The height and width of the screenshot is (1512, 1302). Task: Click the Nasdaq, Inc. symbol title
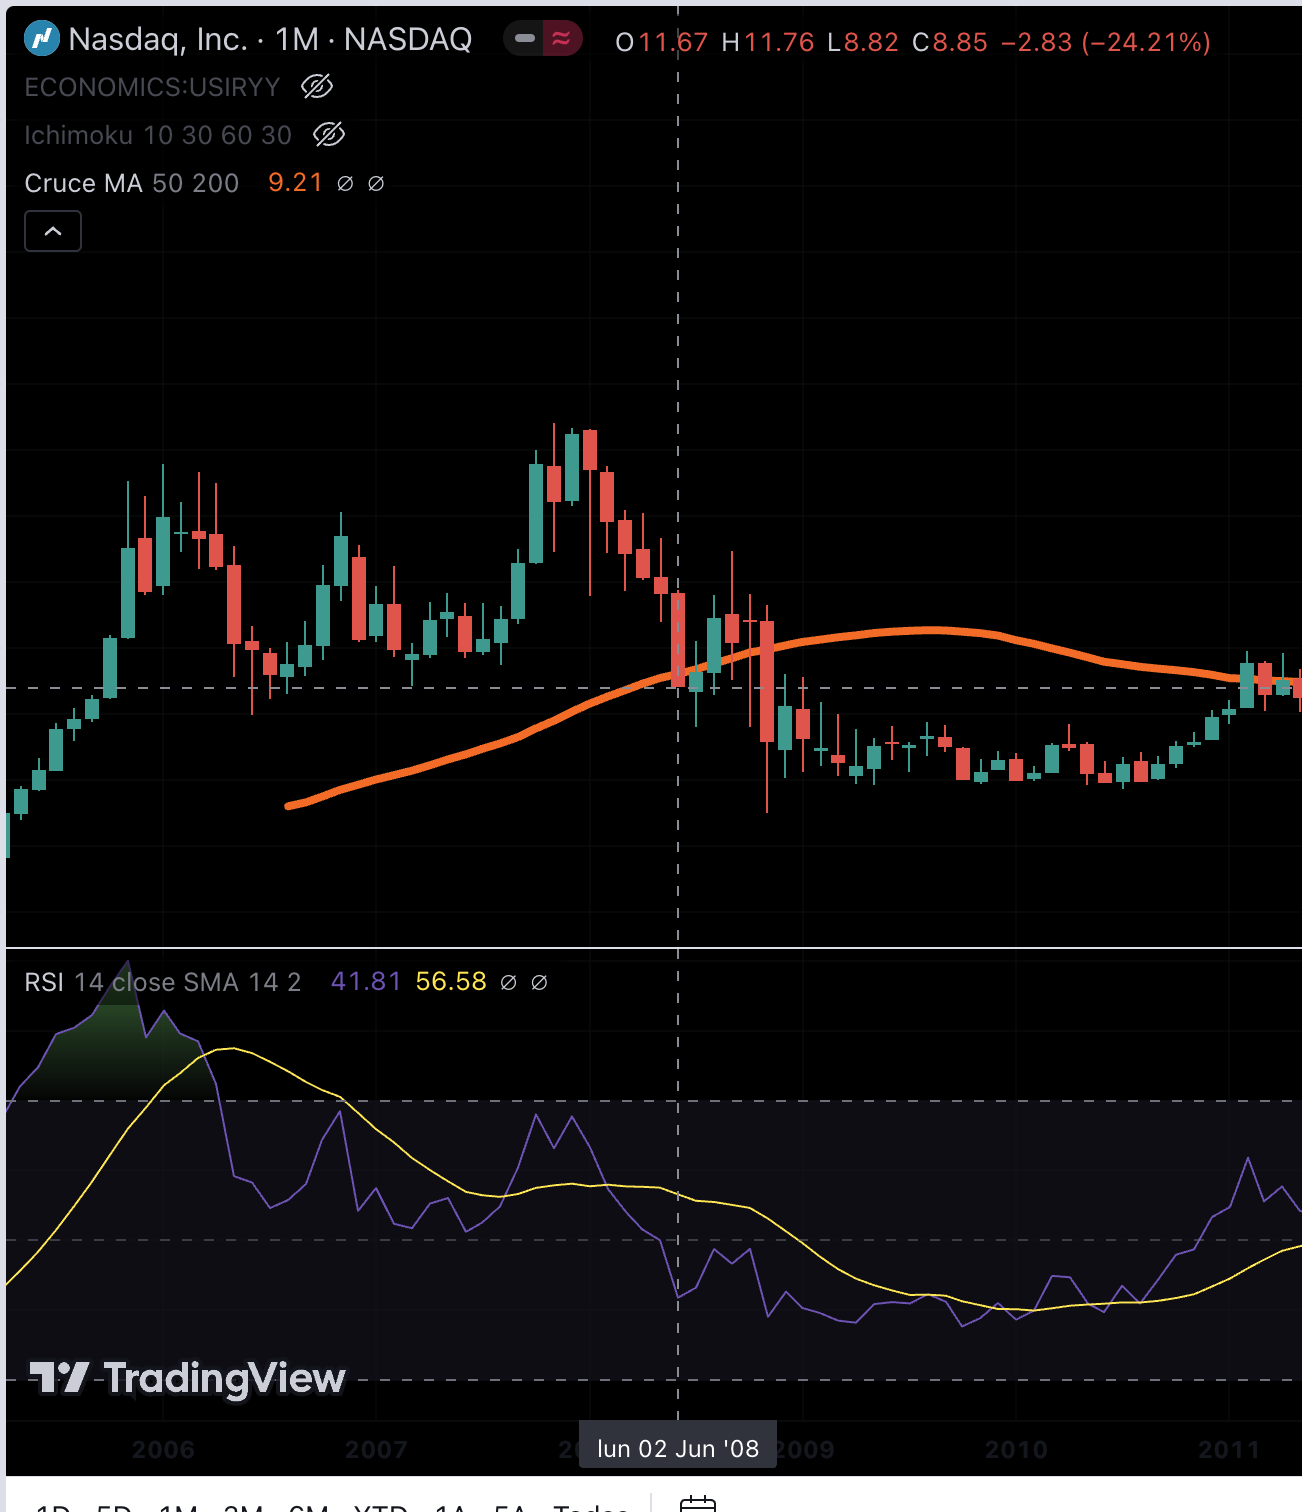[158, 39]
